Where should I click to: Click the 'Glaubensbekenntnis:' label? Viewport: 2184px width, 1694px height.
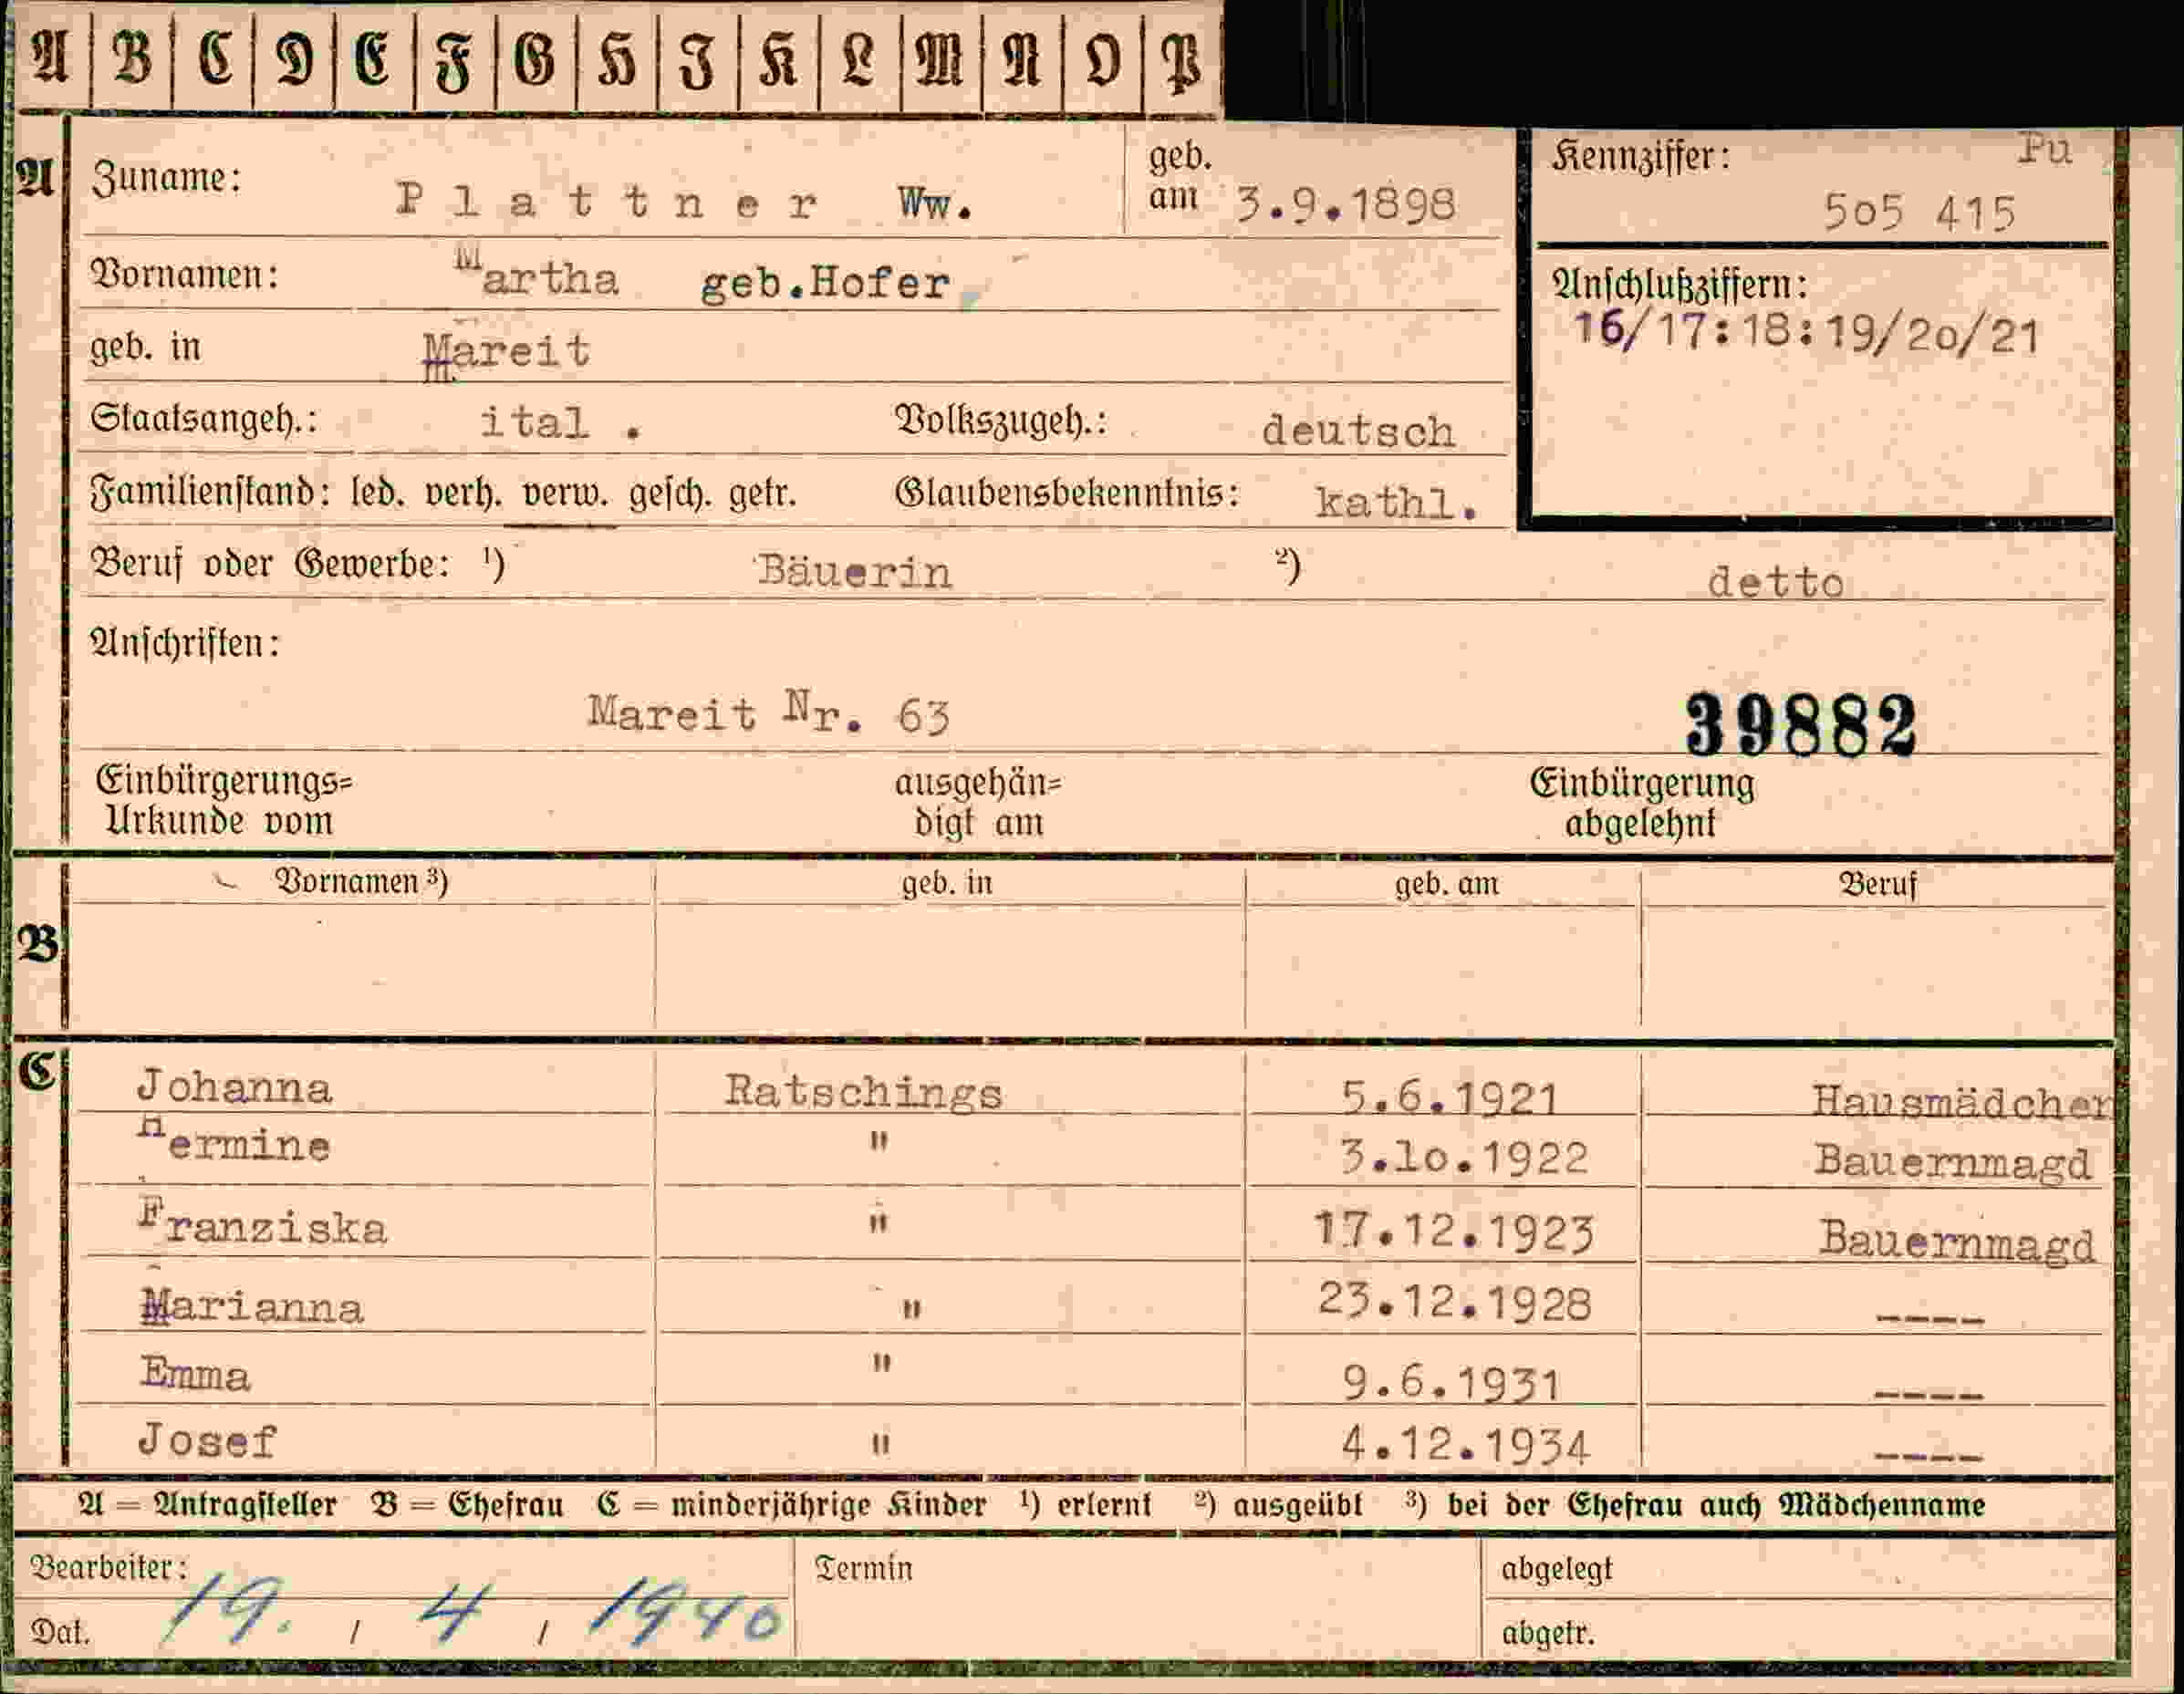click(x=1067, y=493)
